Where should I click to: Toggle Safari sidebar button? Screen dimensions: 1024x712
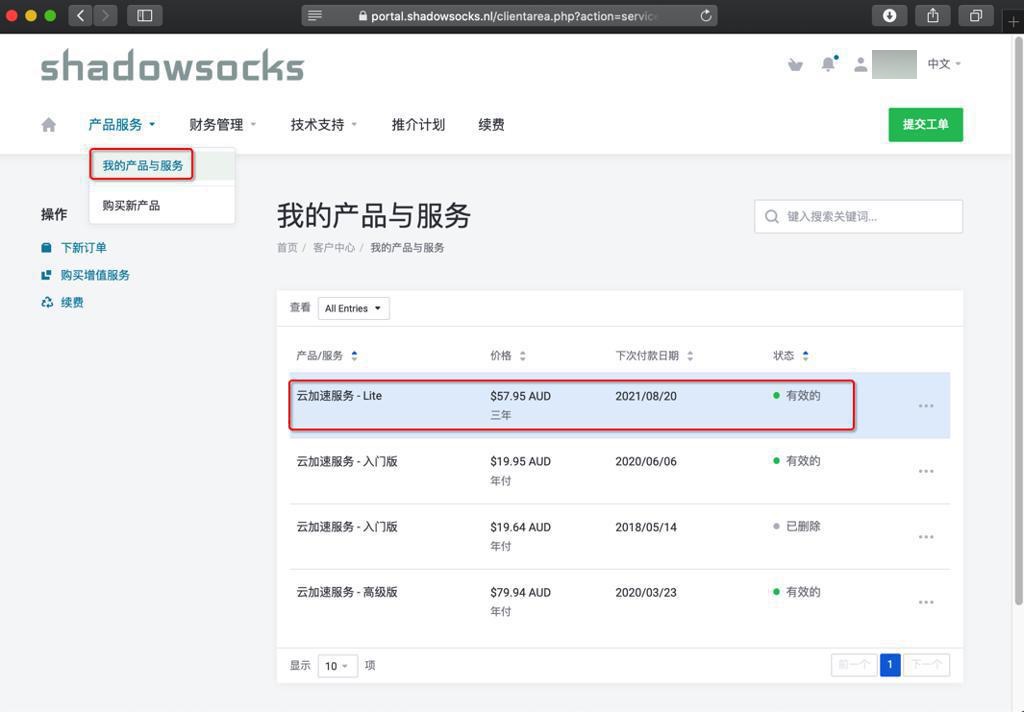click(x=144, y=15)
